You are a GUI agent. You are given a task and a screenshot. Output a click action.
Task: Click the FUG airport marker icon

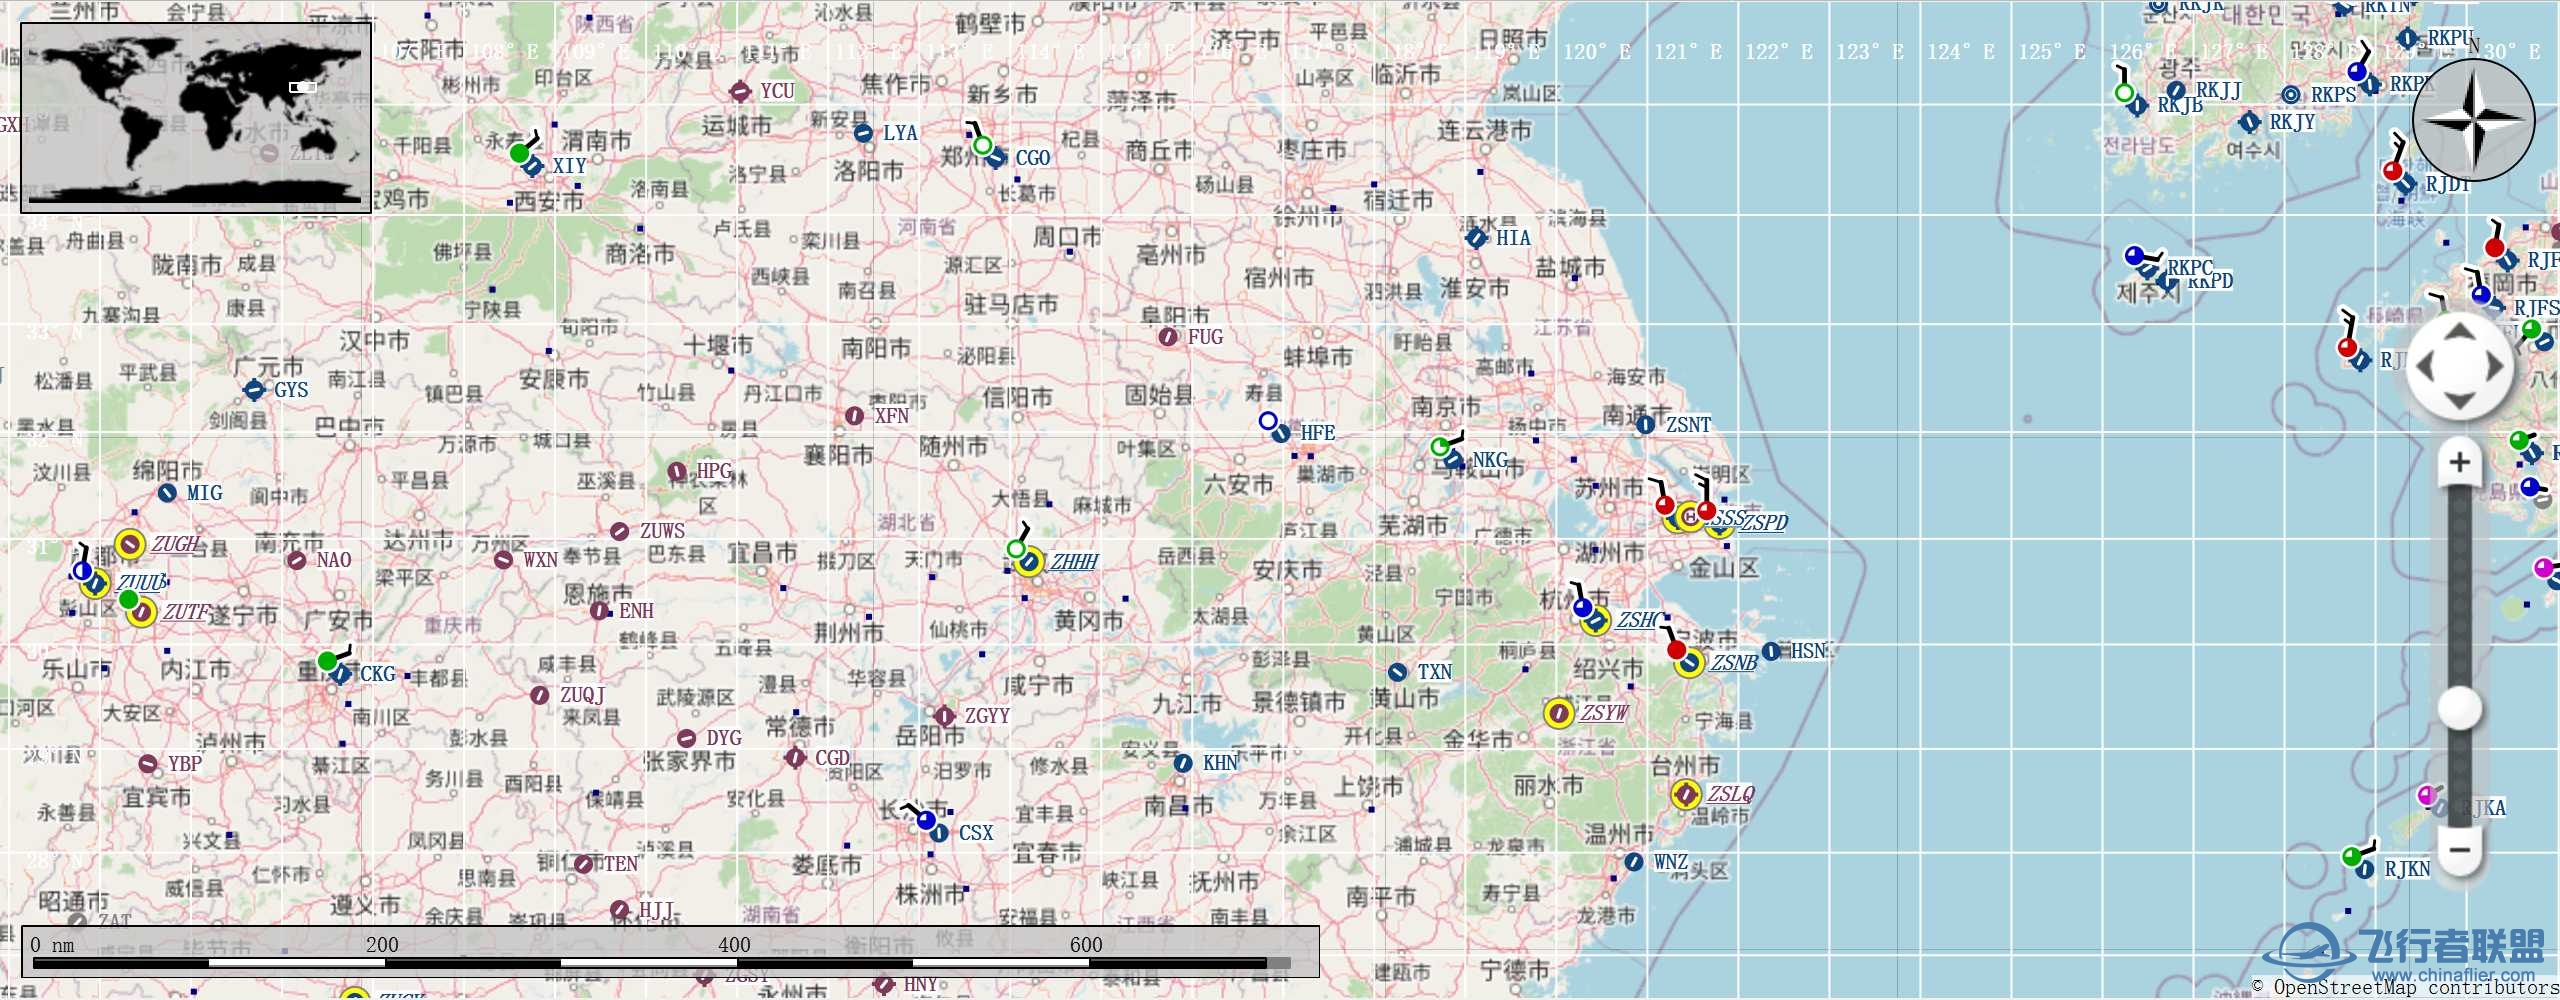click(x=1168, y=337)
